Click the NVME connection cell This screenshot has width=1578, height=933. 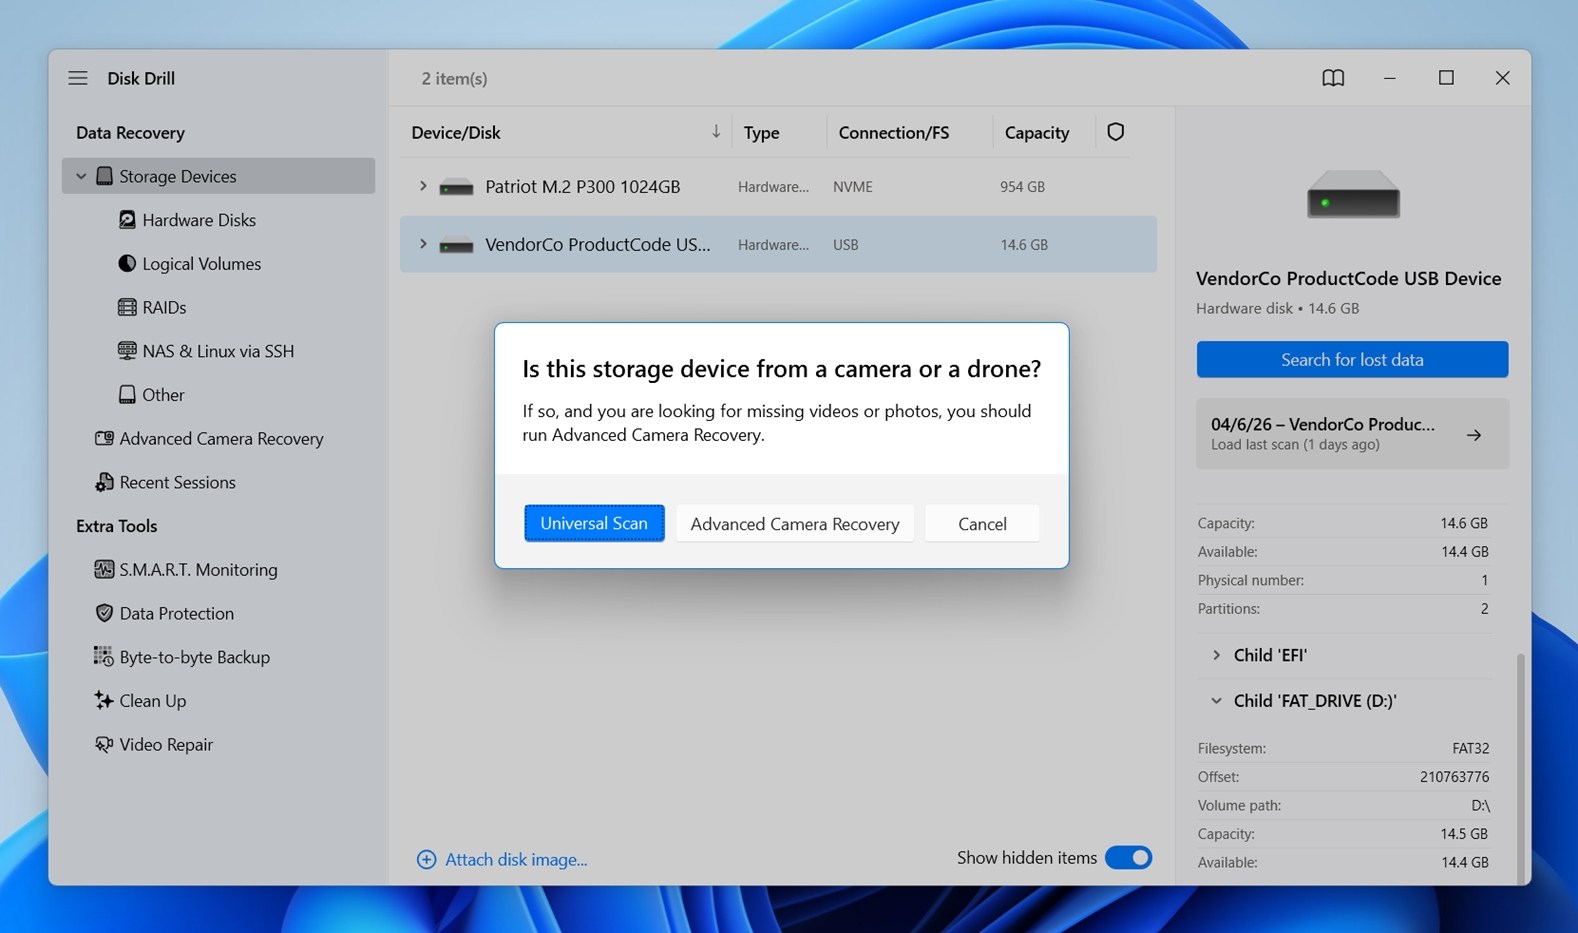click(x=853, y=187)
